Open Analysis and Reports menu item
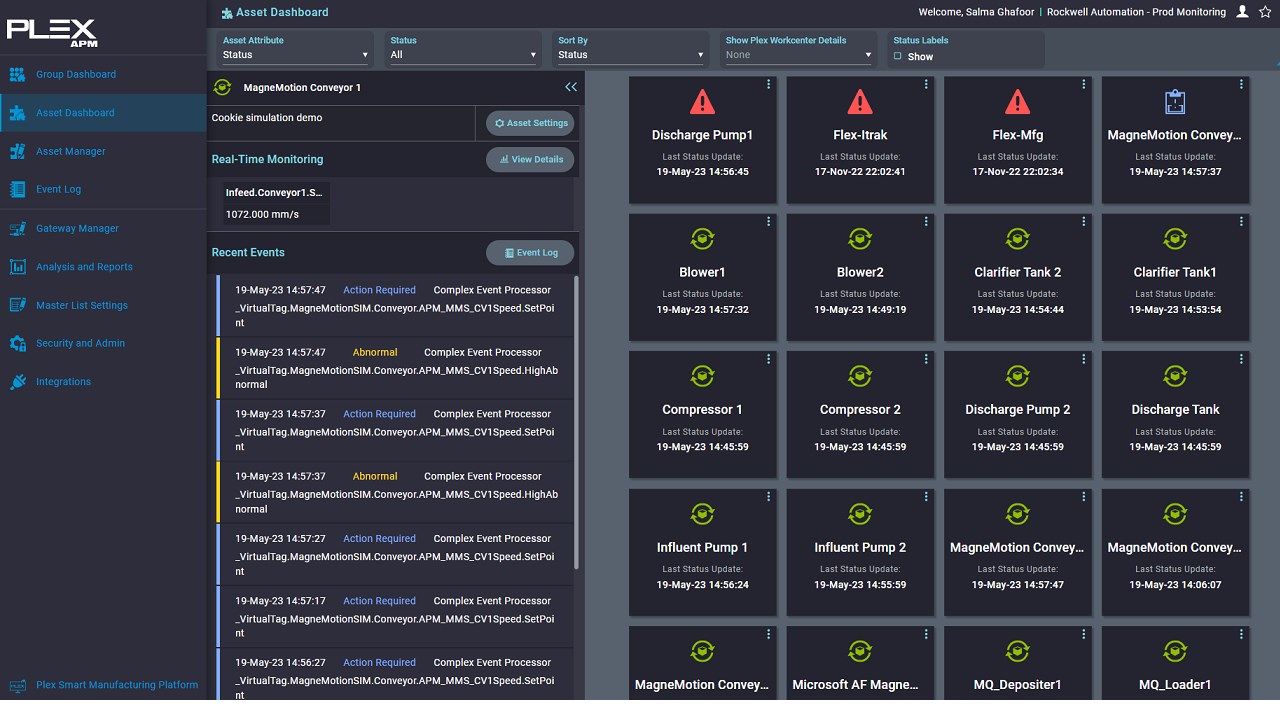This screenshot has width=1280, height=720. click(84, 267)
